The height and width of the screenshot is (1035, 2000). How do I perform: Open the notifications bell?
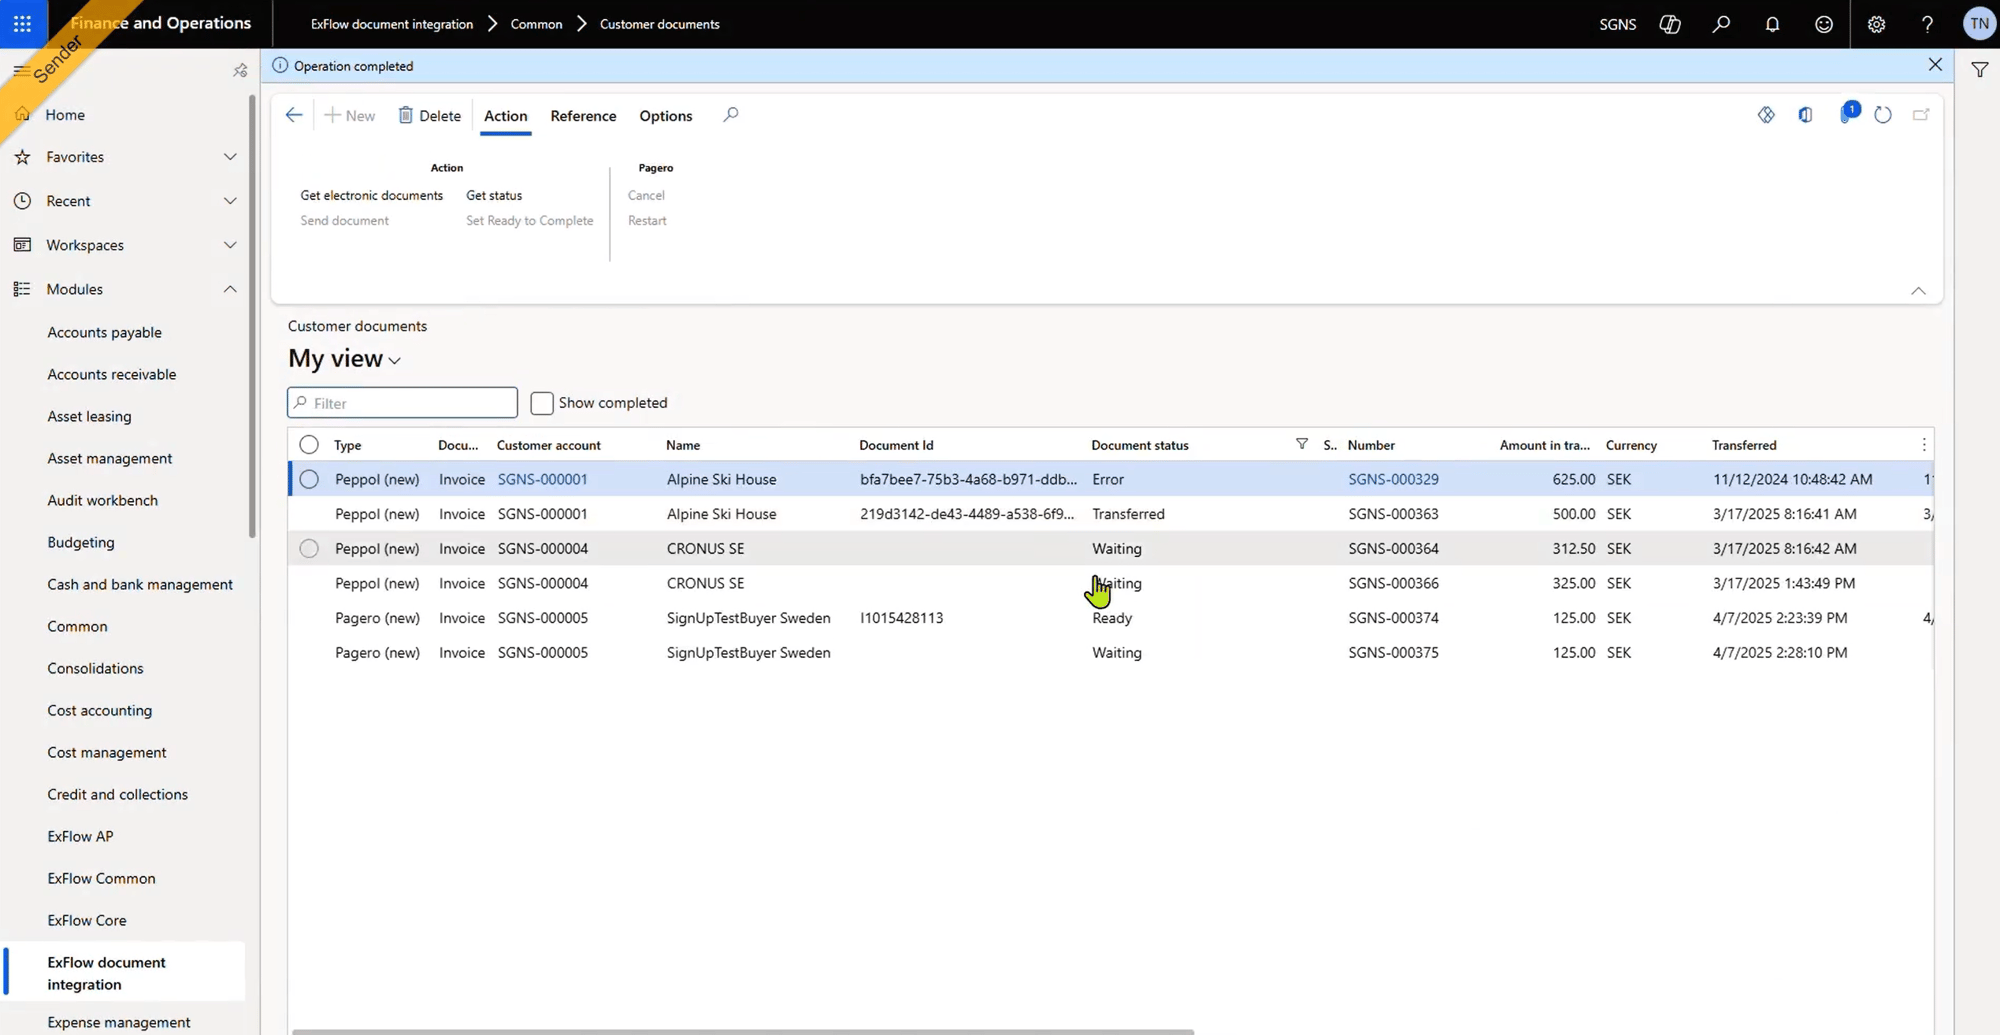click(1772, 24)
